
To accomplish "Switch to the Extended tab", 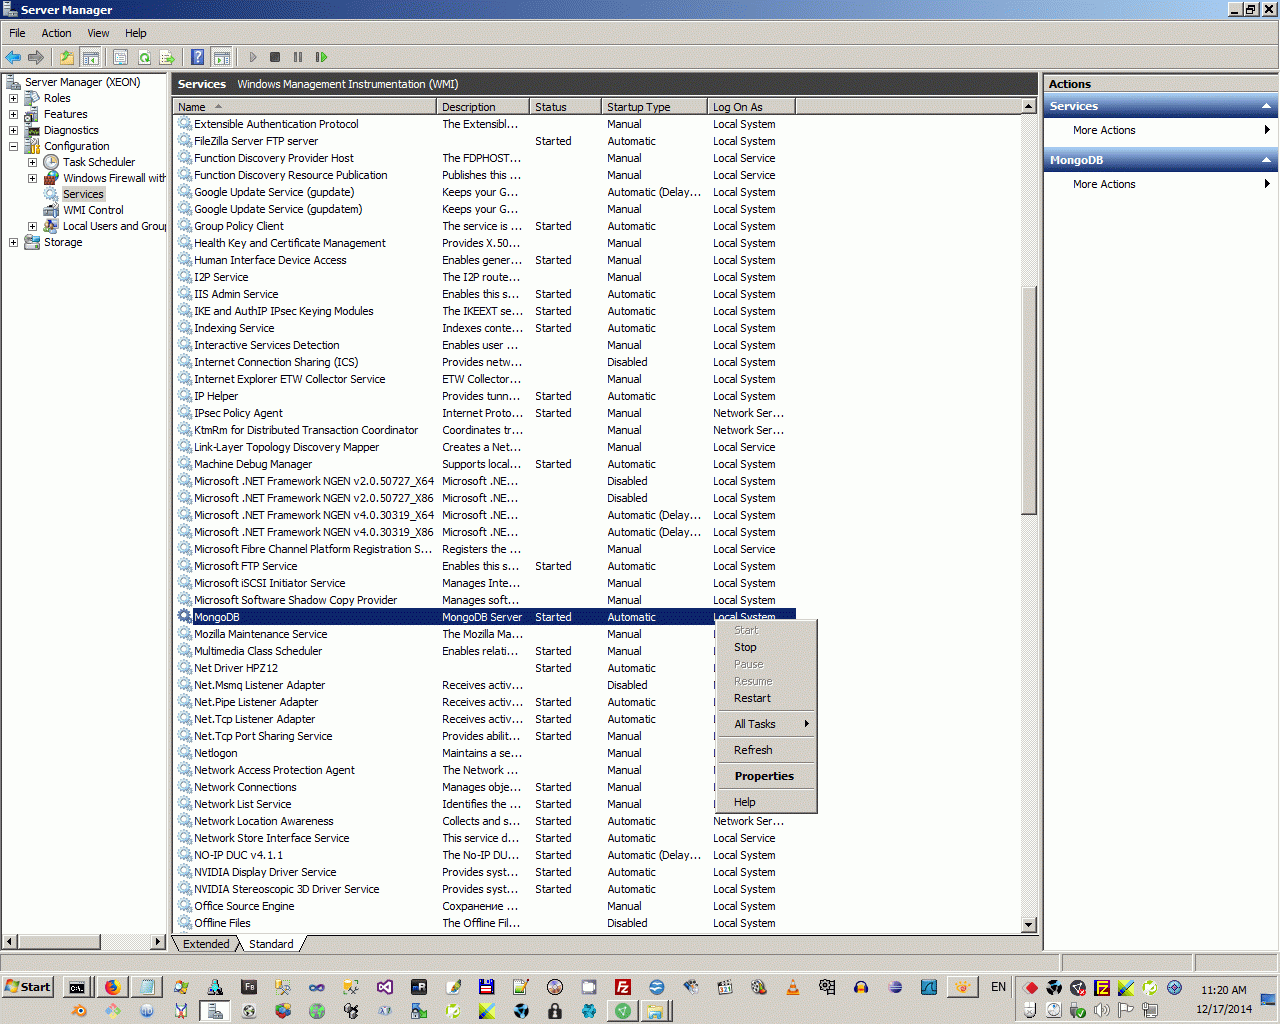I will pyautogui.click(x=206, y=944).
